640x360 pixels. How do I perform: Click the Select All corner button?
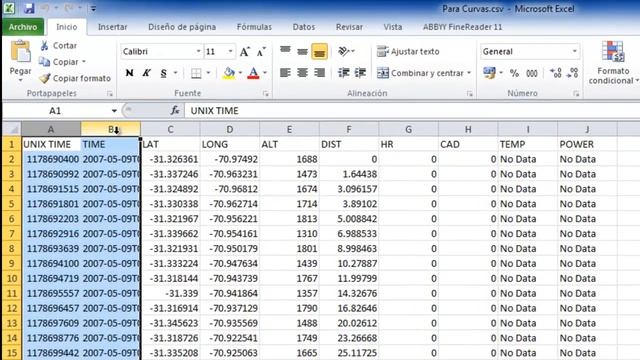(12, 129)
